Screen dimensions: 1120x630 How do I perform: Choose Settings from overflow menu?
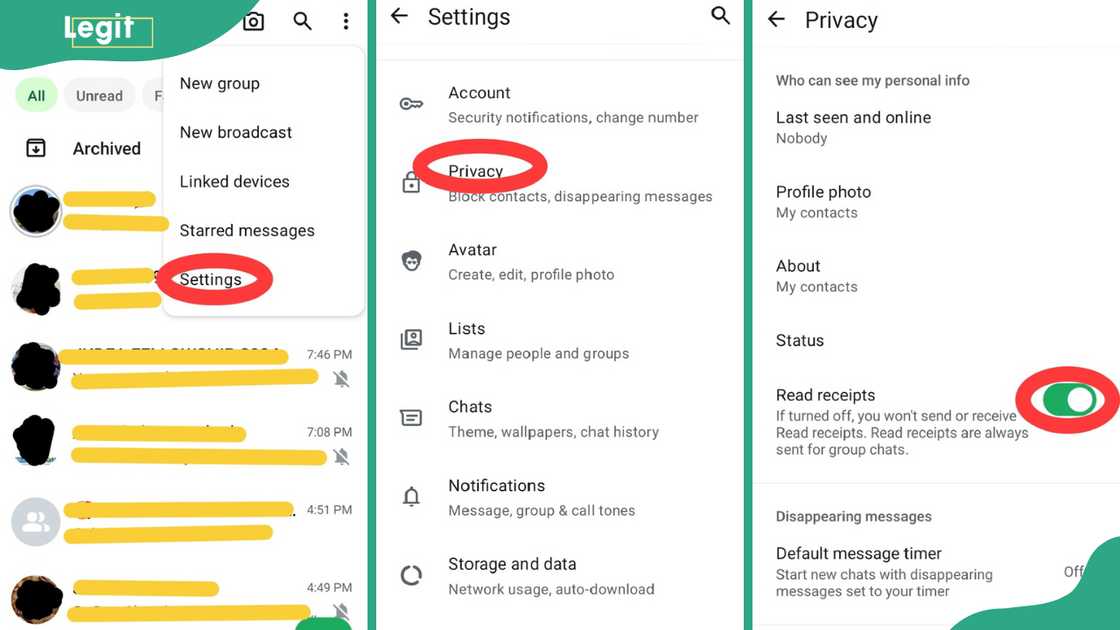211,279
